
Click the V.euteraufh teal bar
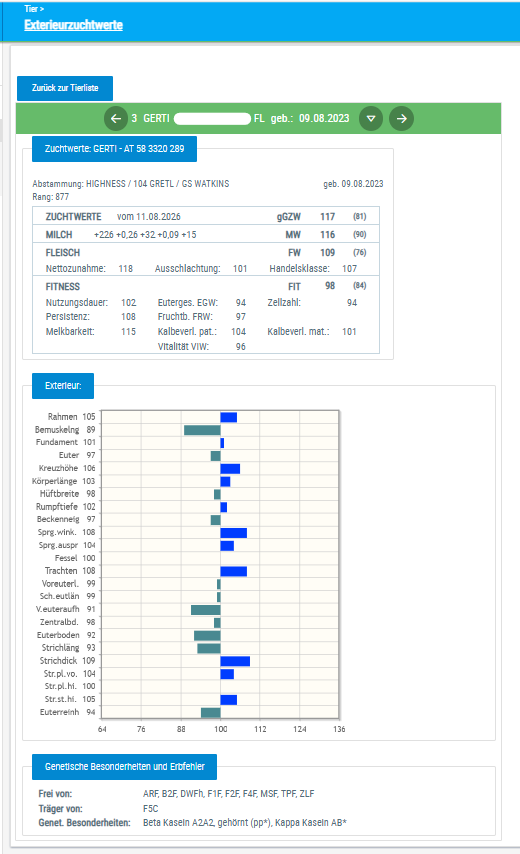[x=206, y=610]
